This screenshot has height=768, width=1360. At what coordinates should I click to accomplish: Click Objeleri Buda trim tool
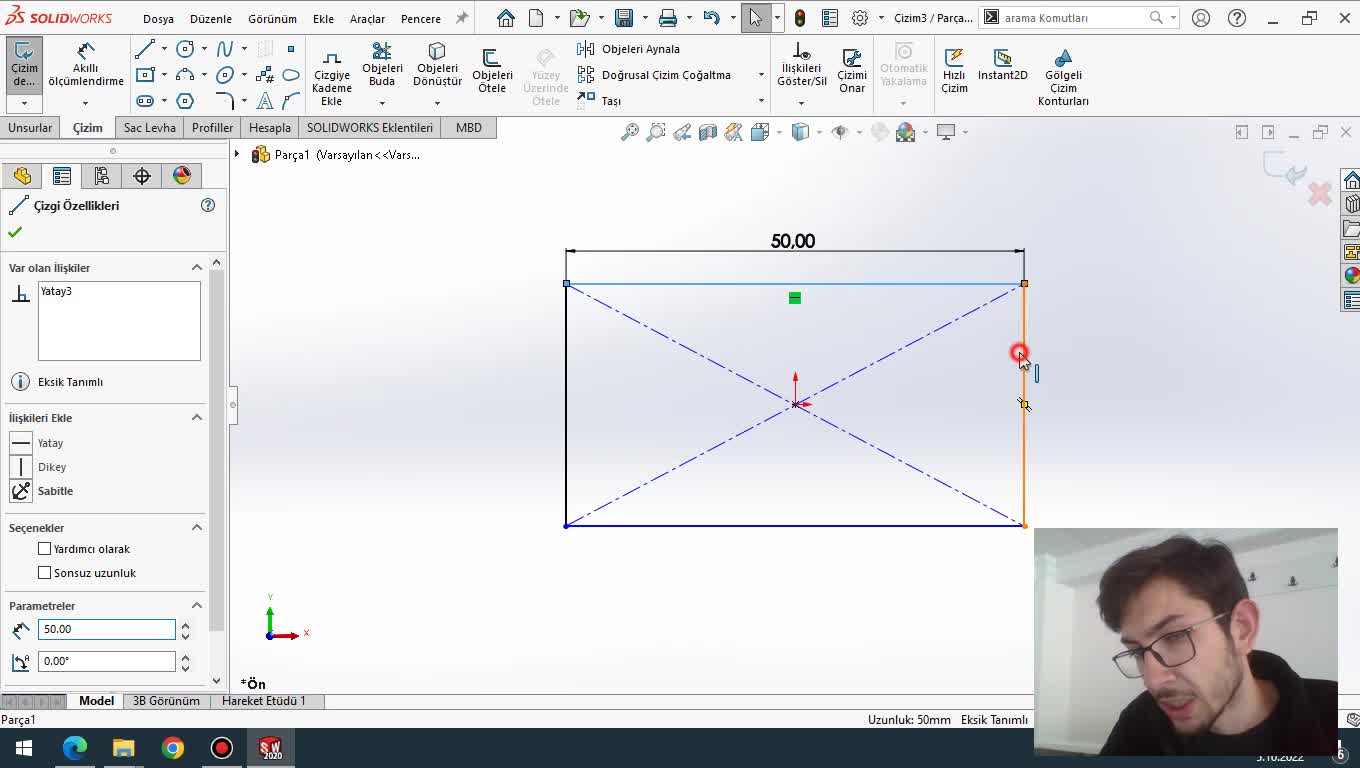[382, 65]
